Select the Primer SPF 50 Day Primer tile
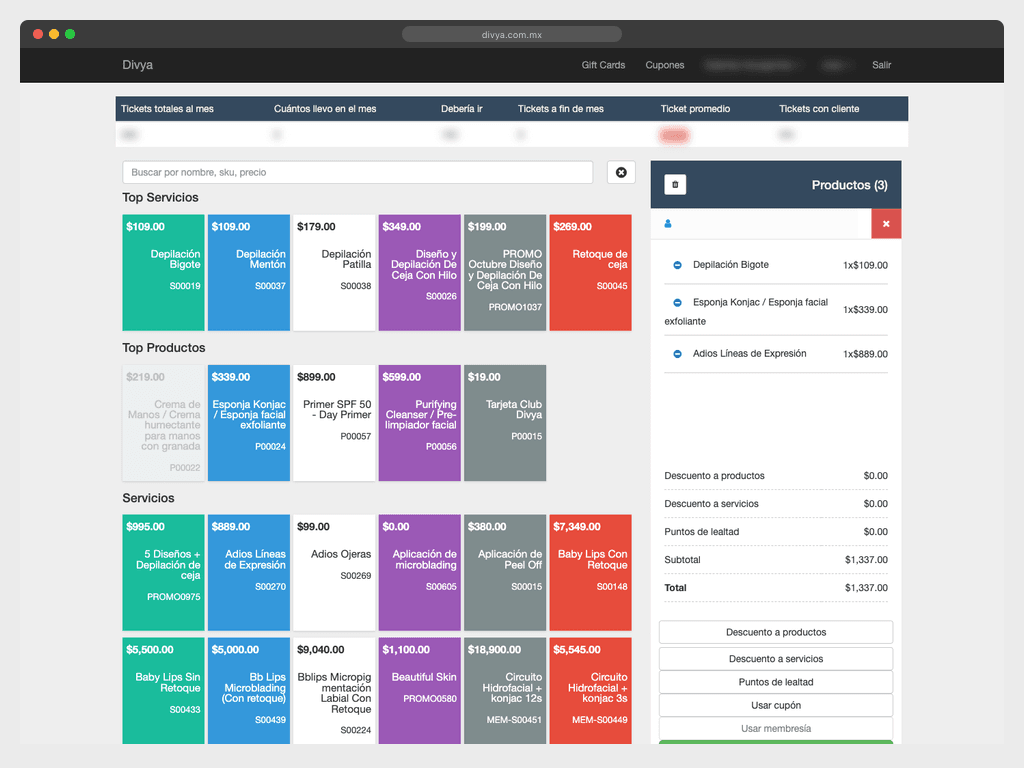Screen dimensions: 1024x768 pyautogui.click(x=334, y=423)
